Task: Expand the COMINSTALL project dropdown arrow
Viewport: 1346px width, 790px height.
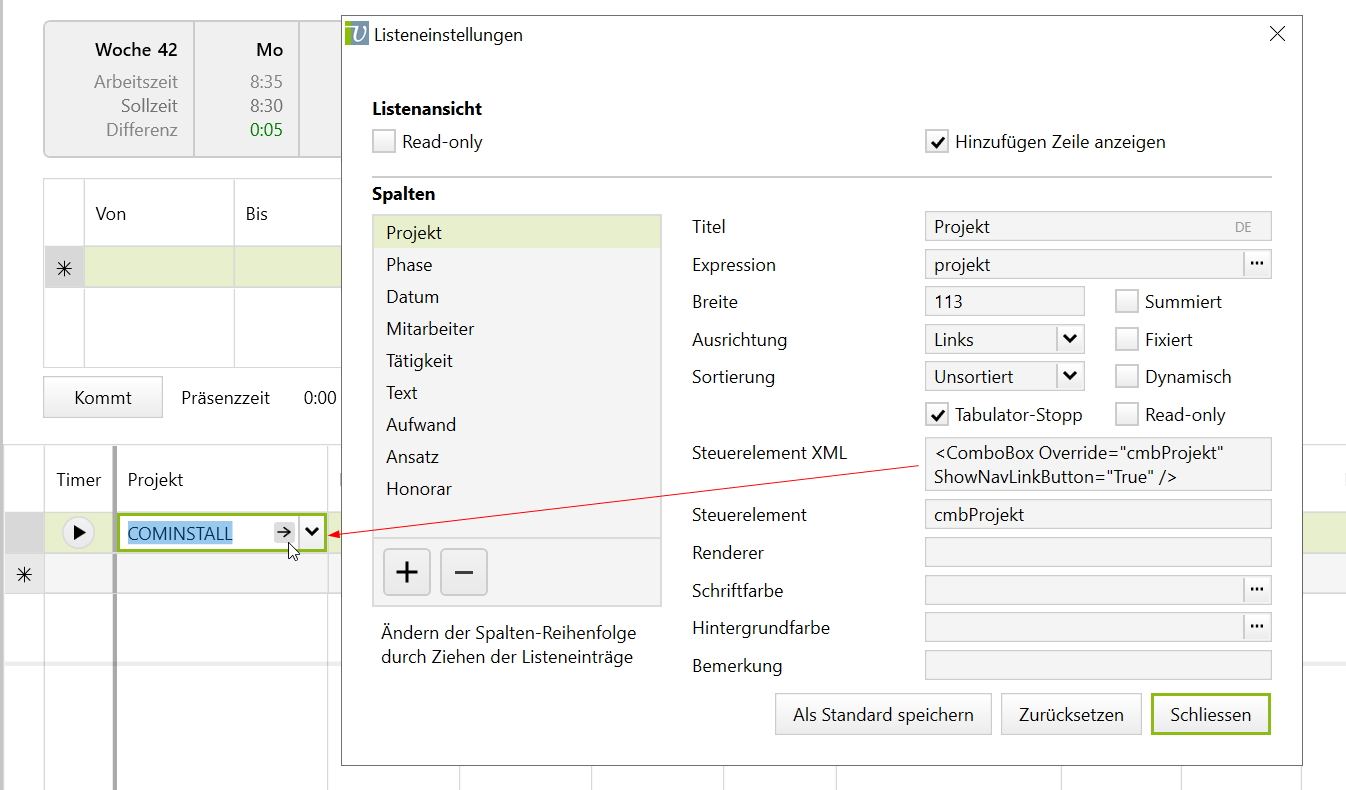Action: point(313,532)
